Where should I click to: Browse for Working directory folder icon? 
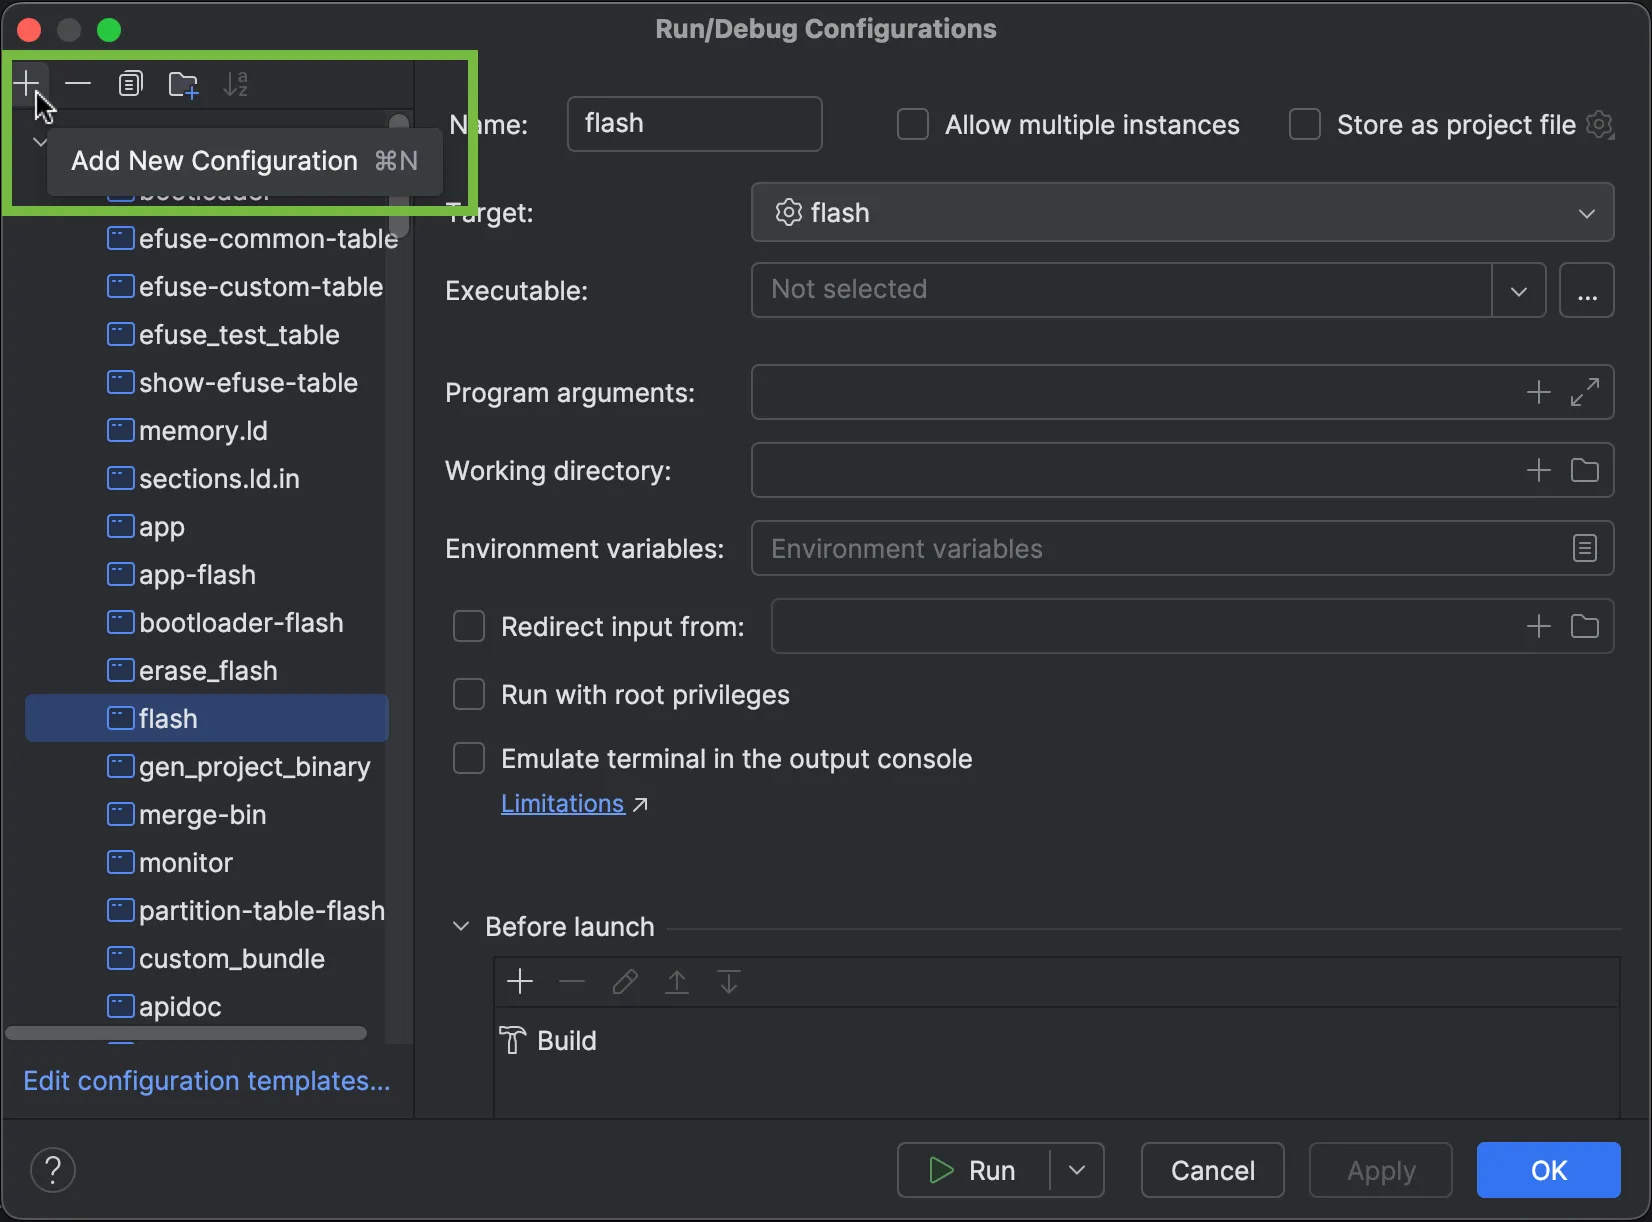point(1584,470)
